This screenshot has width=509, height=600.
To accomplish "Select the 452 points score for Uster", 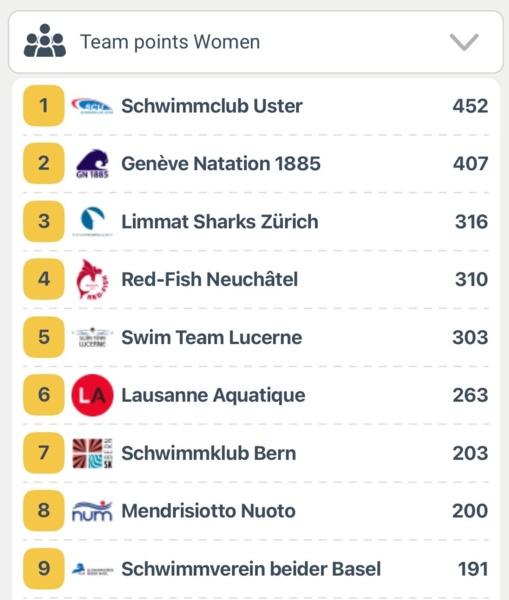I will tap(470, 106).
